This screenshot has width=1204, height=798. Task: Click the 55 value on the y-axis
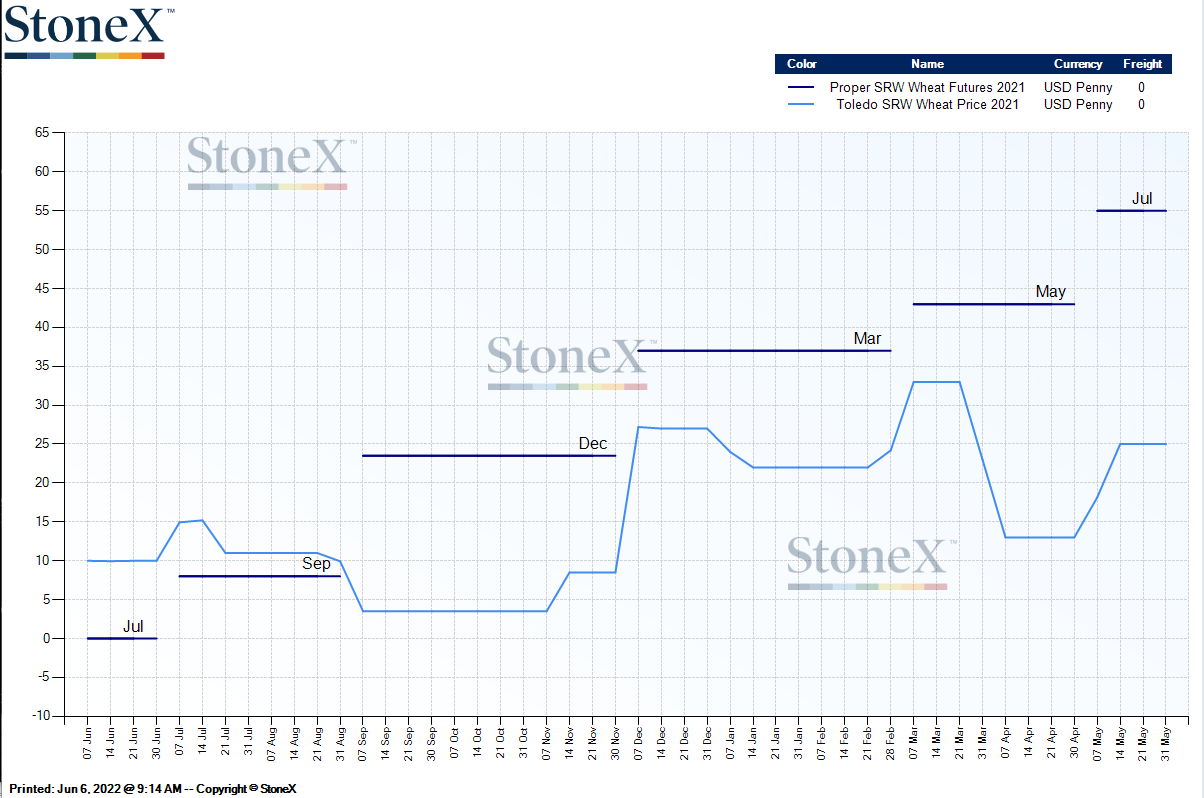tap(42, 210)
